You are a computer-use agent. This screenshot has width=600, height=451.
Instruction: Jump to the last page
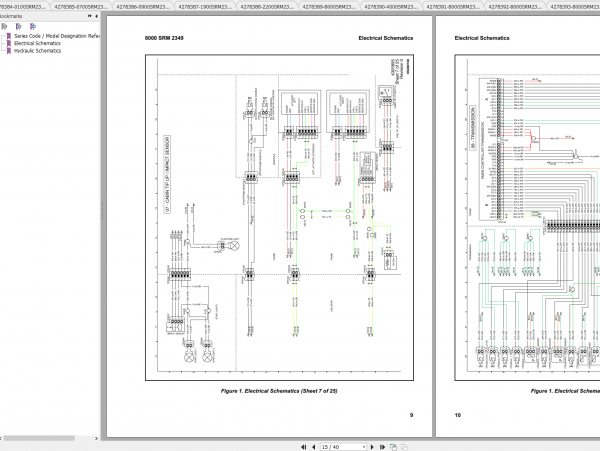point(382,447)
